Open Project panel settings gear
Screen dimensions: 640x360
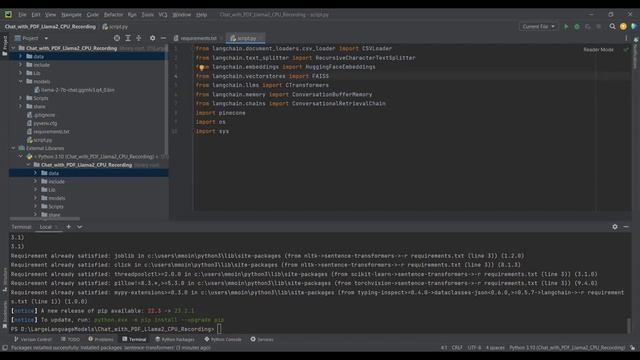point(152,38)
